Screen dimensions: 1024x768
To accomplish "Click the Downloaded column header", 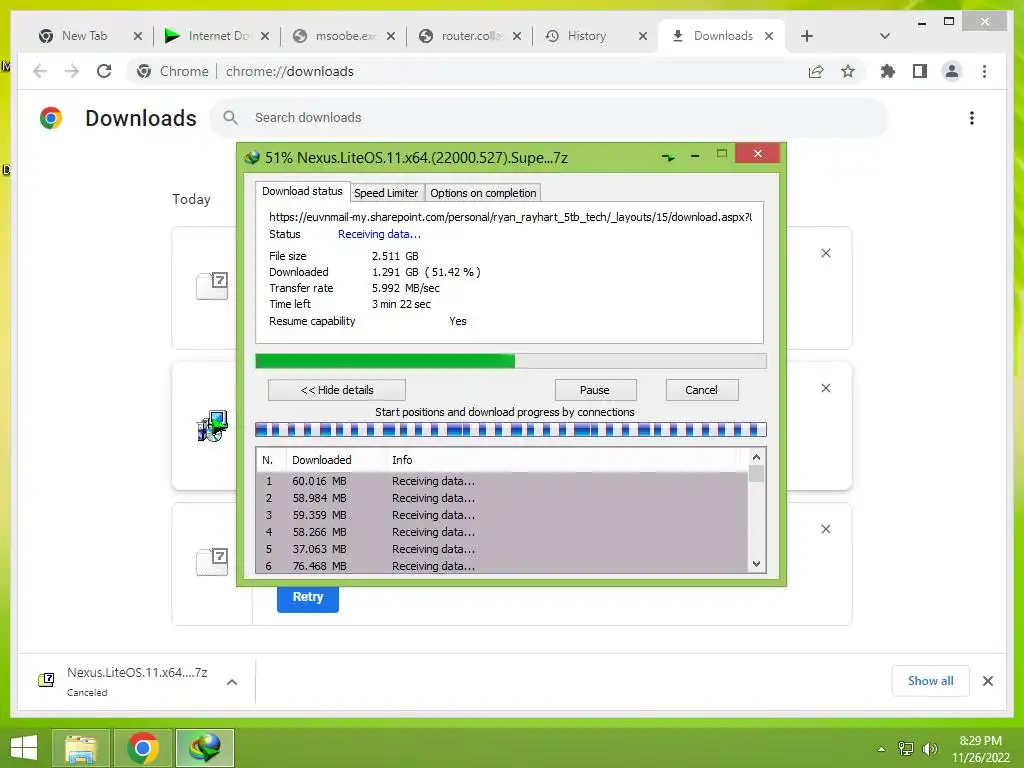I will [x=336, y=460].
